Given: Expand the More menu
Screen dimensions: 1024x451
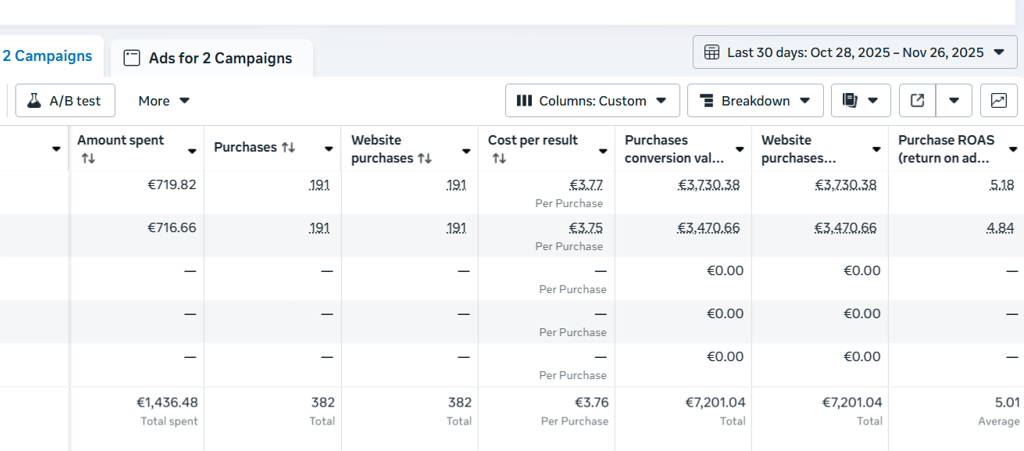Looking at the screenshot, I should point(164,100).
